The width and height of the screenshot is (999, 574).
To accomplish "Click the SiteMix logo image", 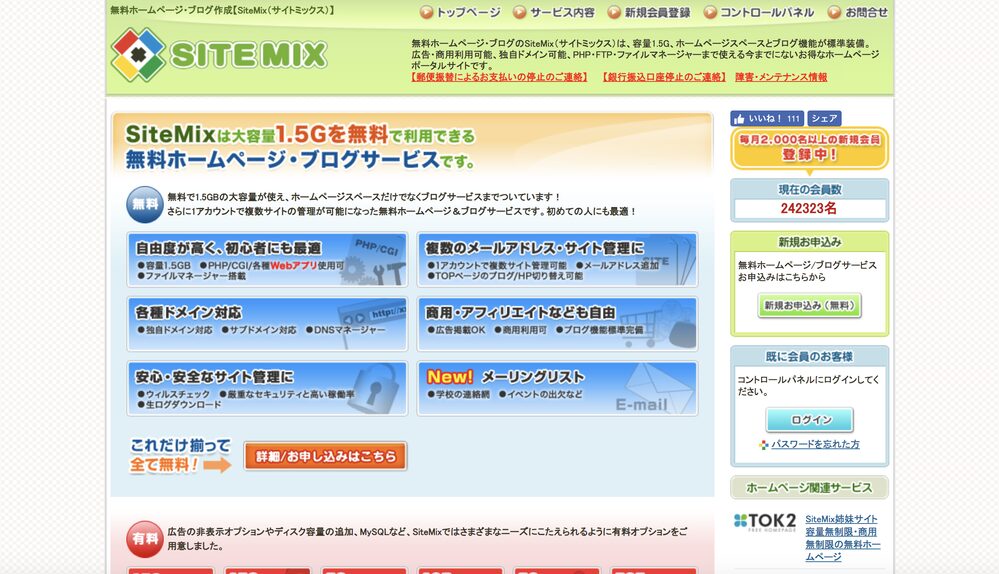I will tap(219, 55).
